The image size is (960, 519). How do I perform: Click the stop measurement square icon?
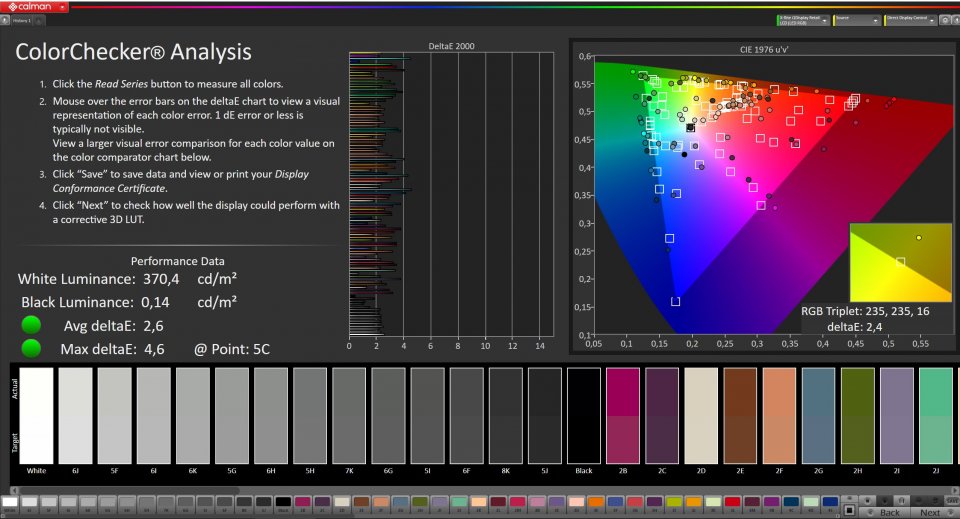coord(849,510)
